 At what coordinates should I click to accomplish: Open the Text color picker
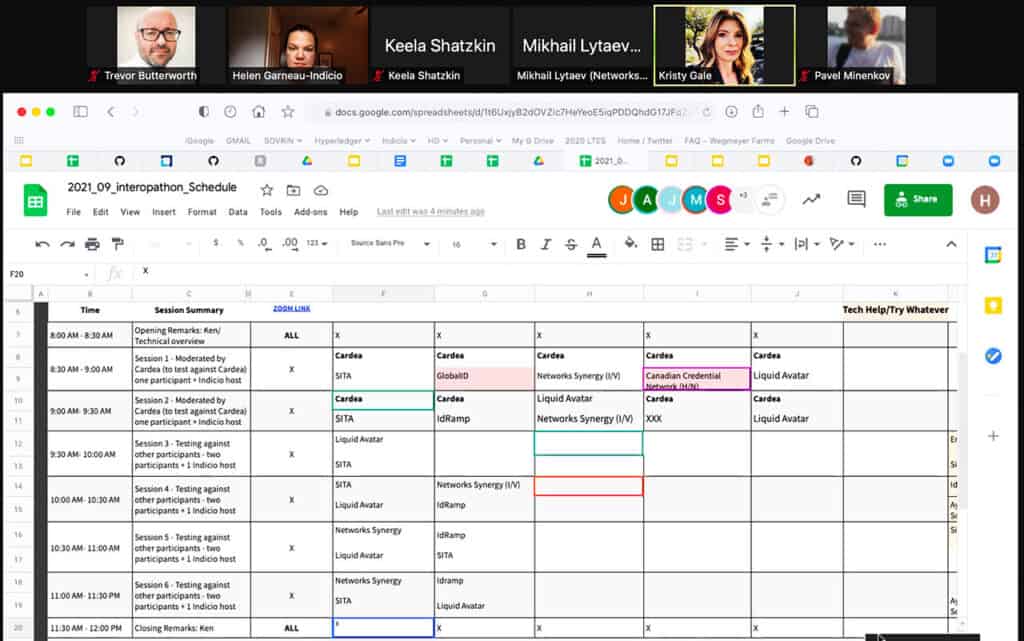pos(596,245)
